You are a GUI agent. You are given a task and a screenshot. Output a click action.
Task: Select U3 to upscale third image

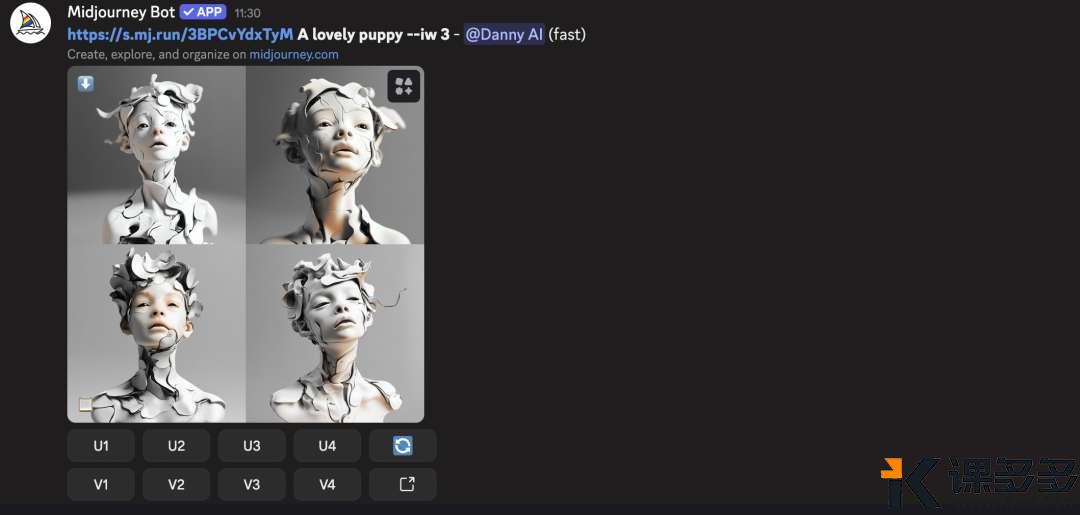(252, 445)
